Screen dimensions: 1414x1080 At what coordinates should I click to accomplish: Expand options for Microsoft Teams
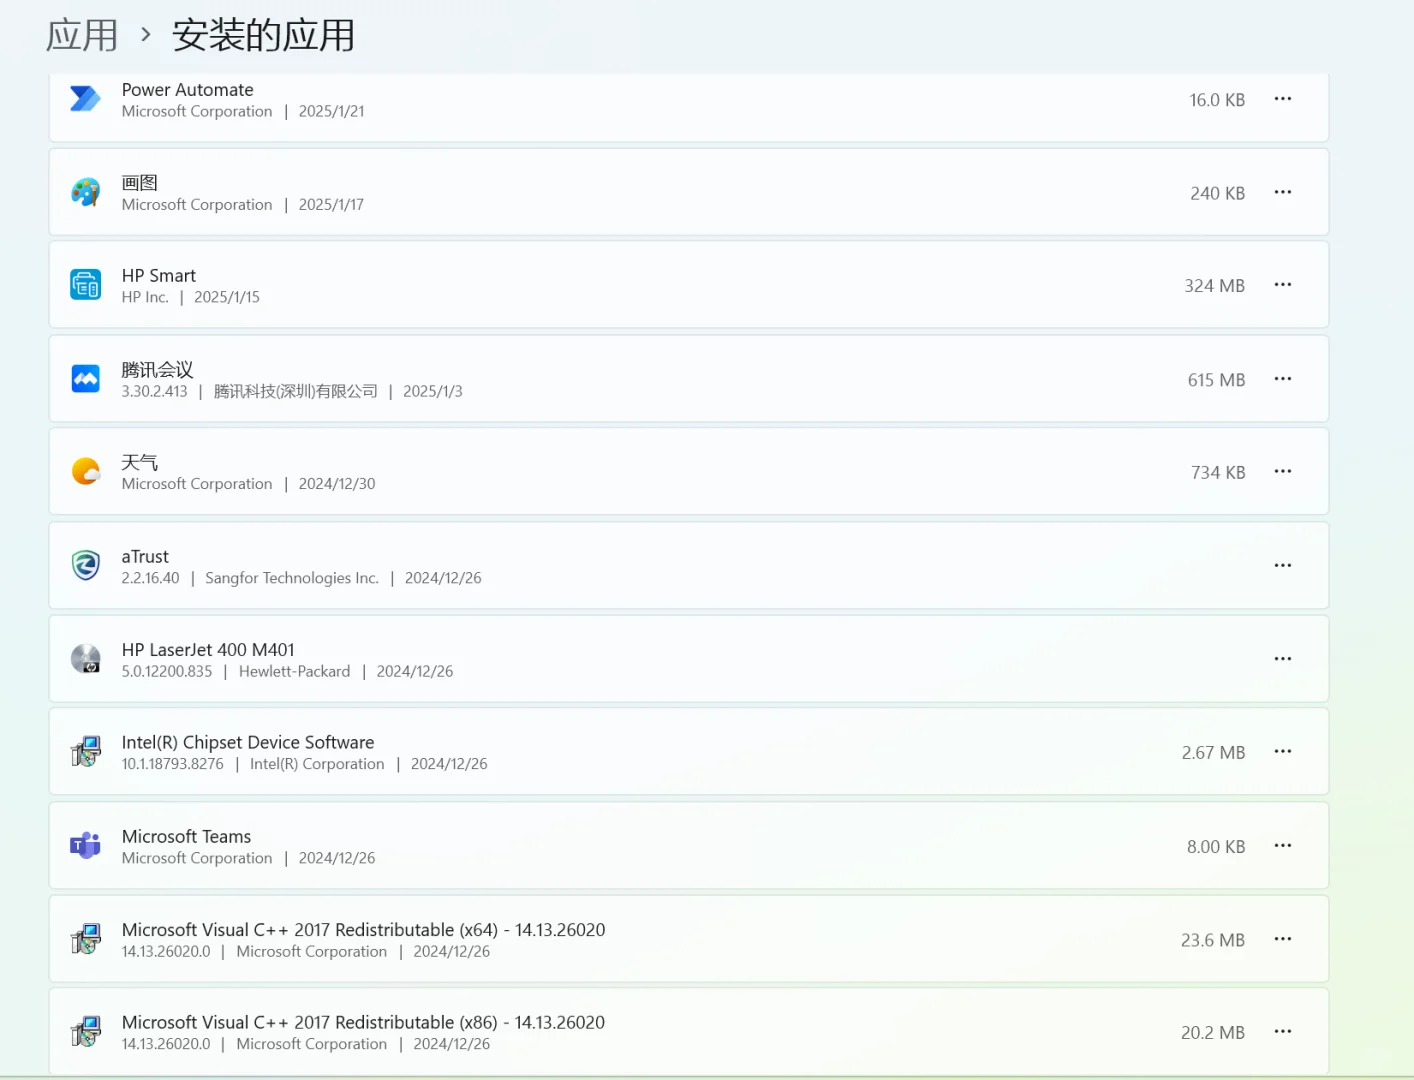coord(1282,845)
